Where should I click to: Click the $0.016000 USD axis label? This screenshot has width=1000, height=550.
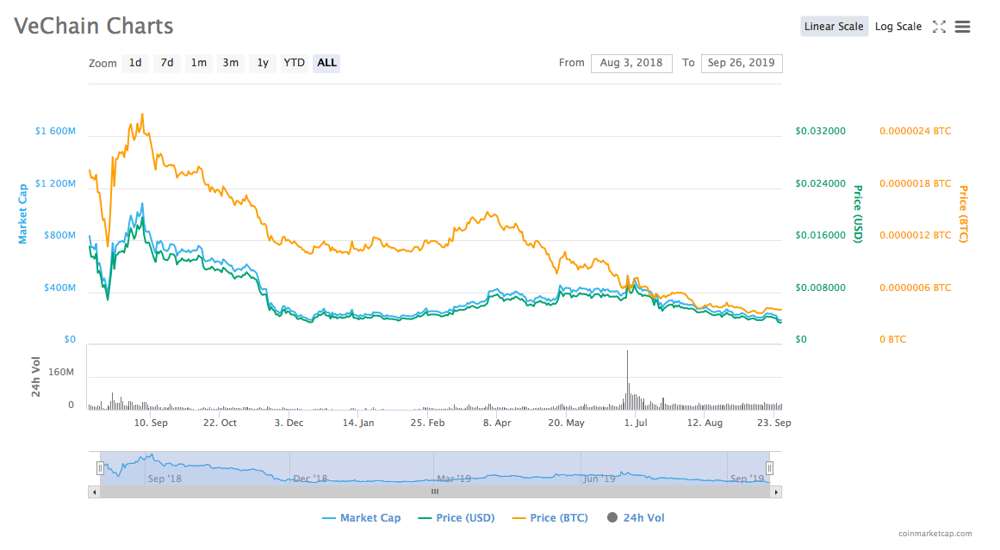click(820, 235)
